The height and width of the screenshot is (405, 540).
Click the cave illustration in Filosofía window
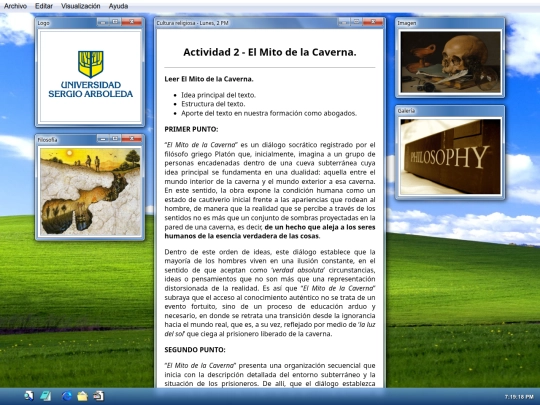coord(90,192)
